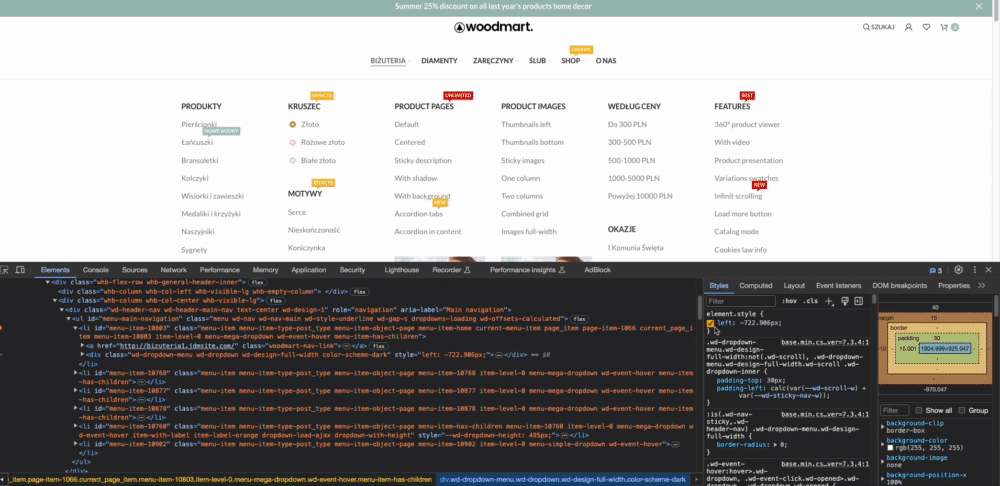The image size is (1000, 486).
Task: Open the base.min.css source link for border-radius rule
Action: click(x=825, y=414)
